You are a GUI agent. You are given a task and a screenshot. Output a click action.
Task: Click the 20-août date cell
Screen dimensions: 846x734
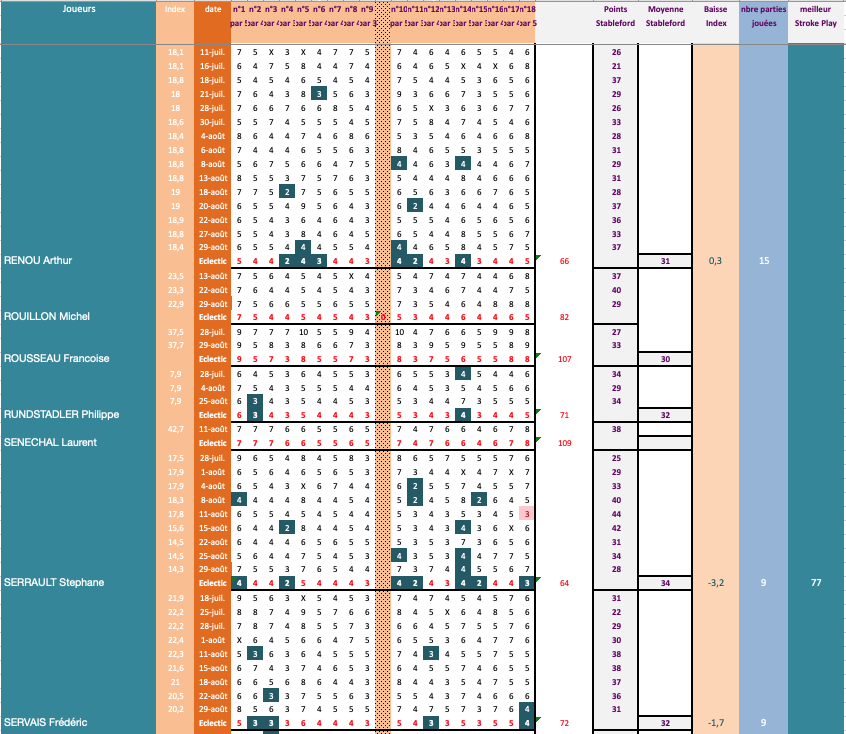213,206
